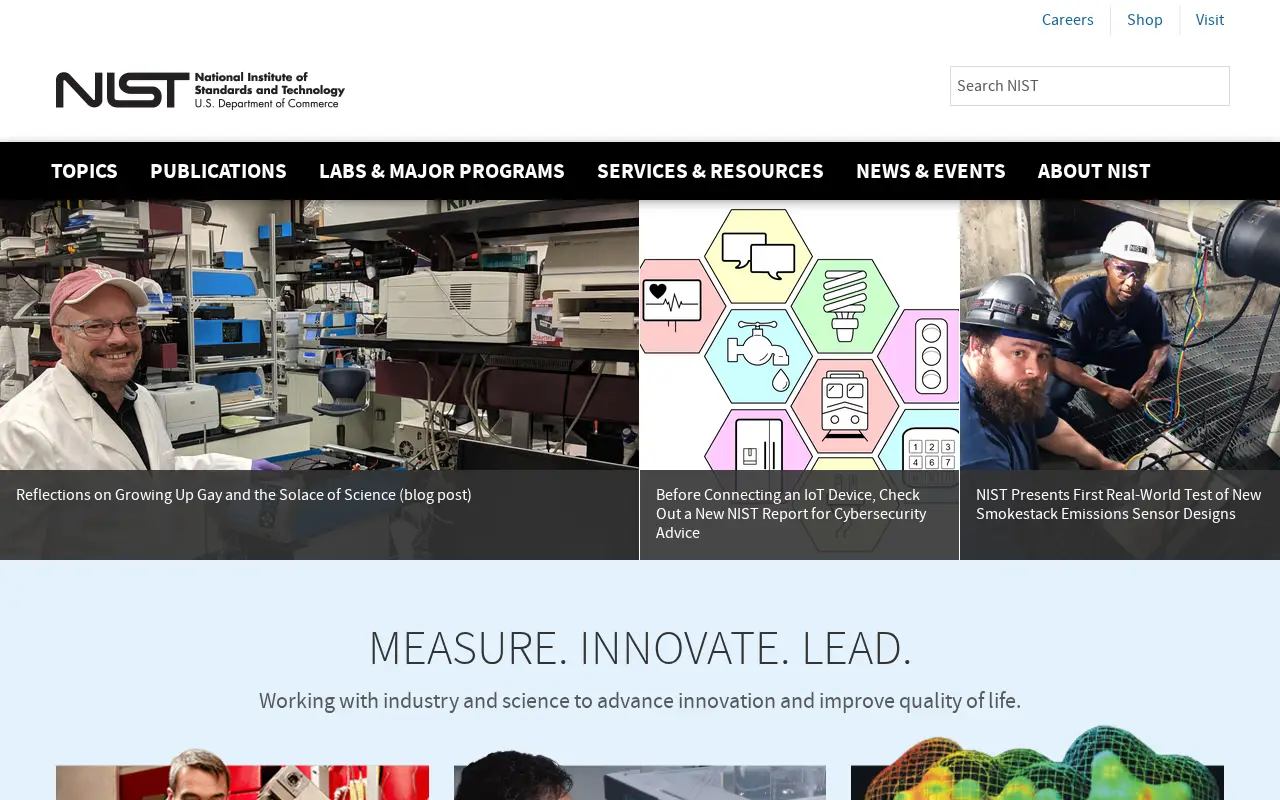The height and width of the screenshot is (800, 1280).
Task: Go to the Visit page
Action: [x=1210, y=20]
